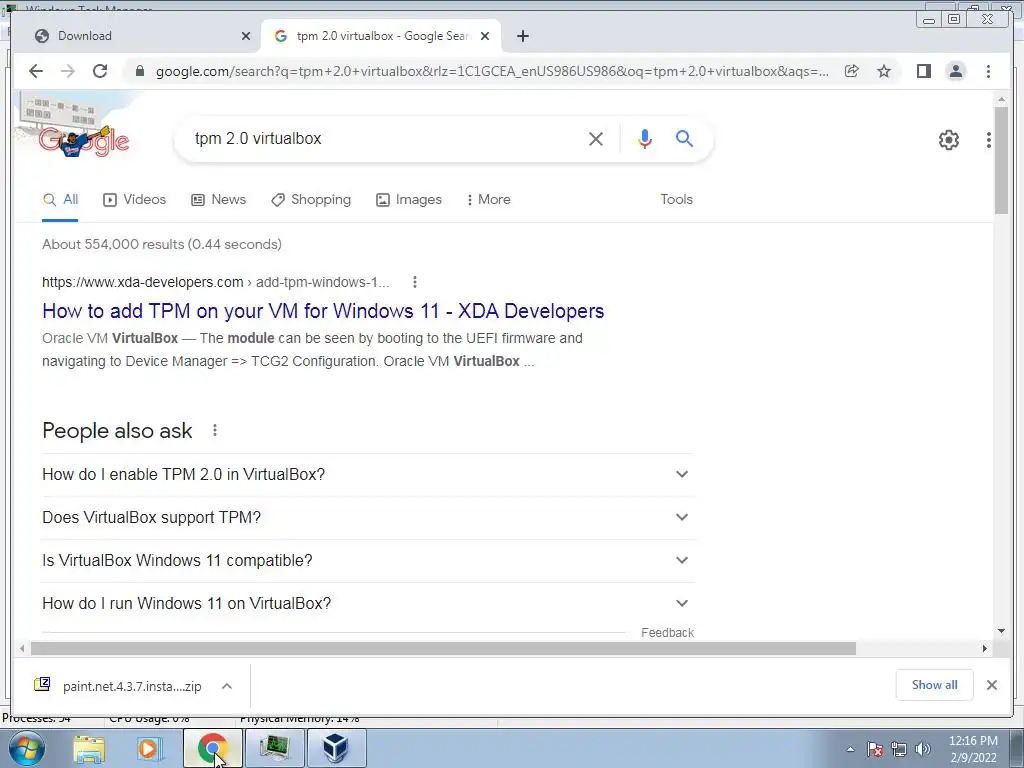Open Tools search options
This screenshot has height=768, width=1024.
(676, 200)
